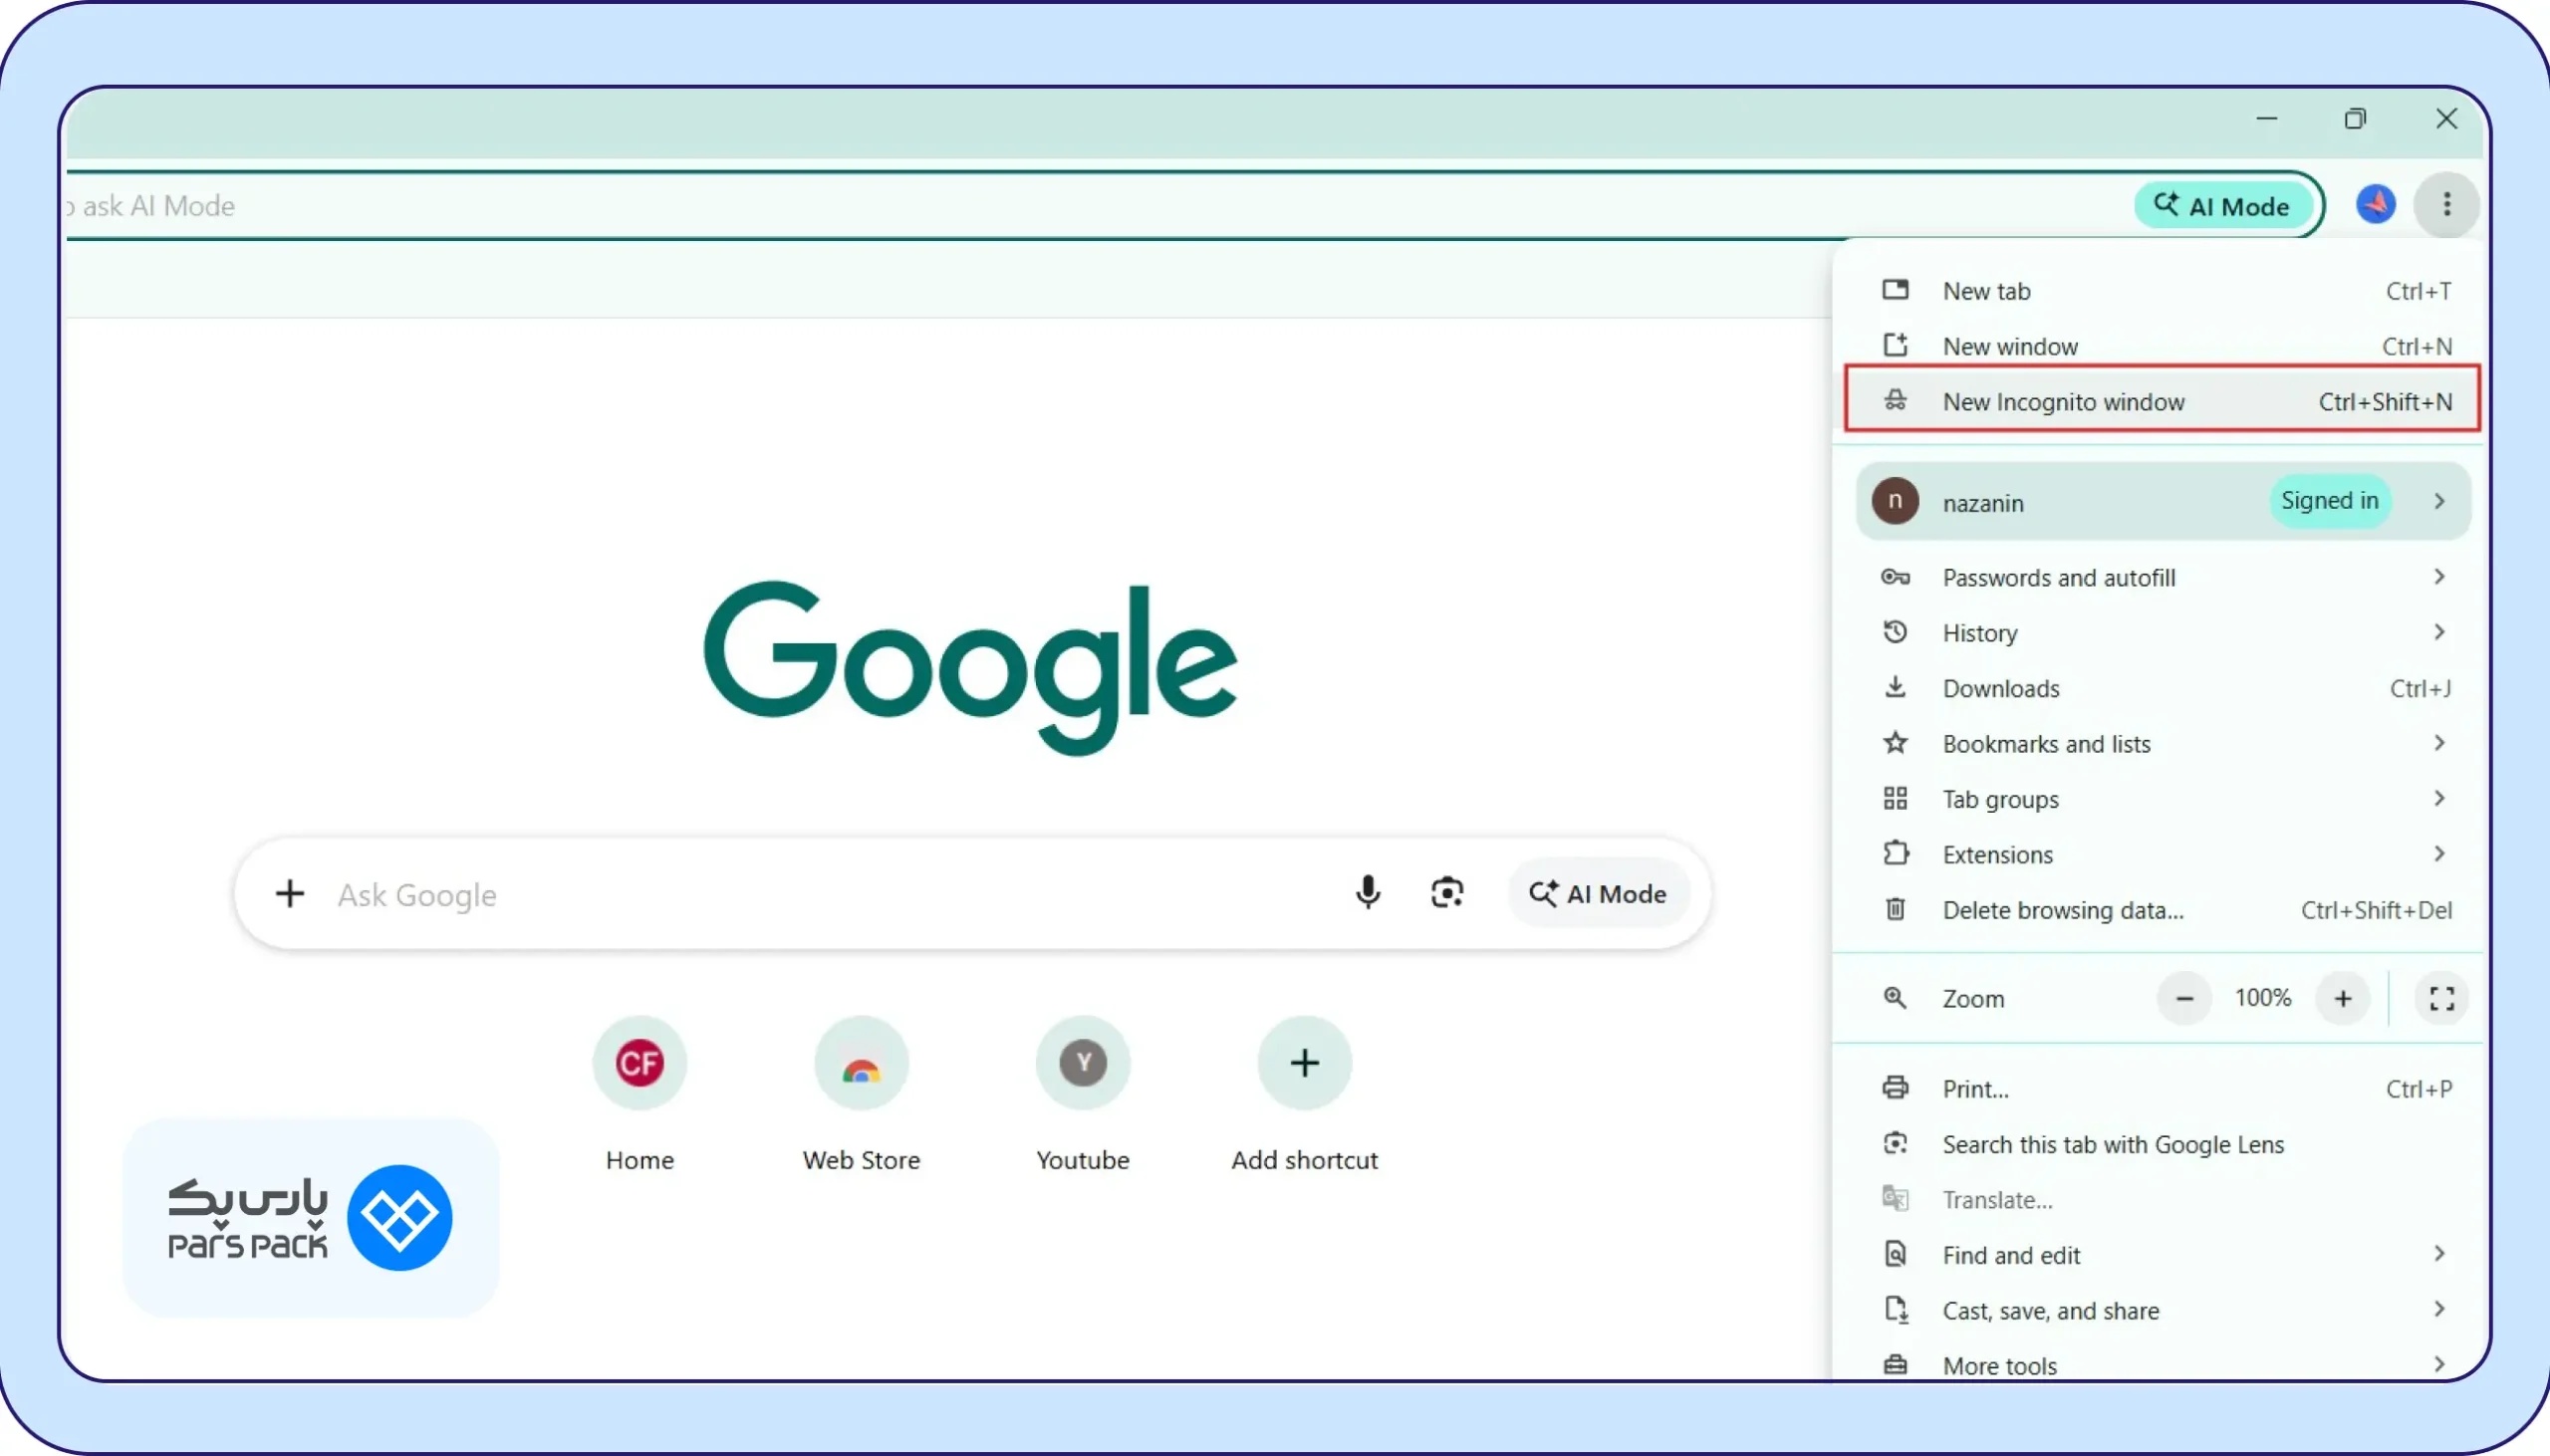This screenshot has width=2550, height=1456.
Task: Click the New tab icon in menu
Action: (x=1895, y=290)
